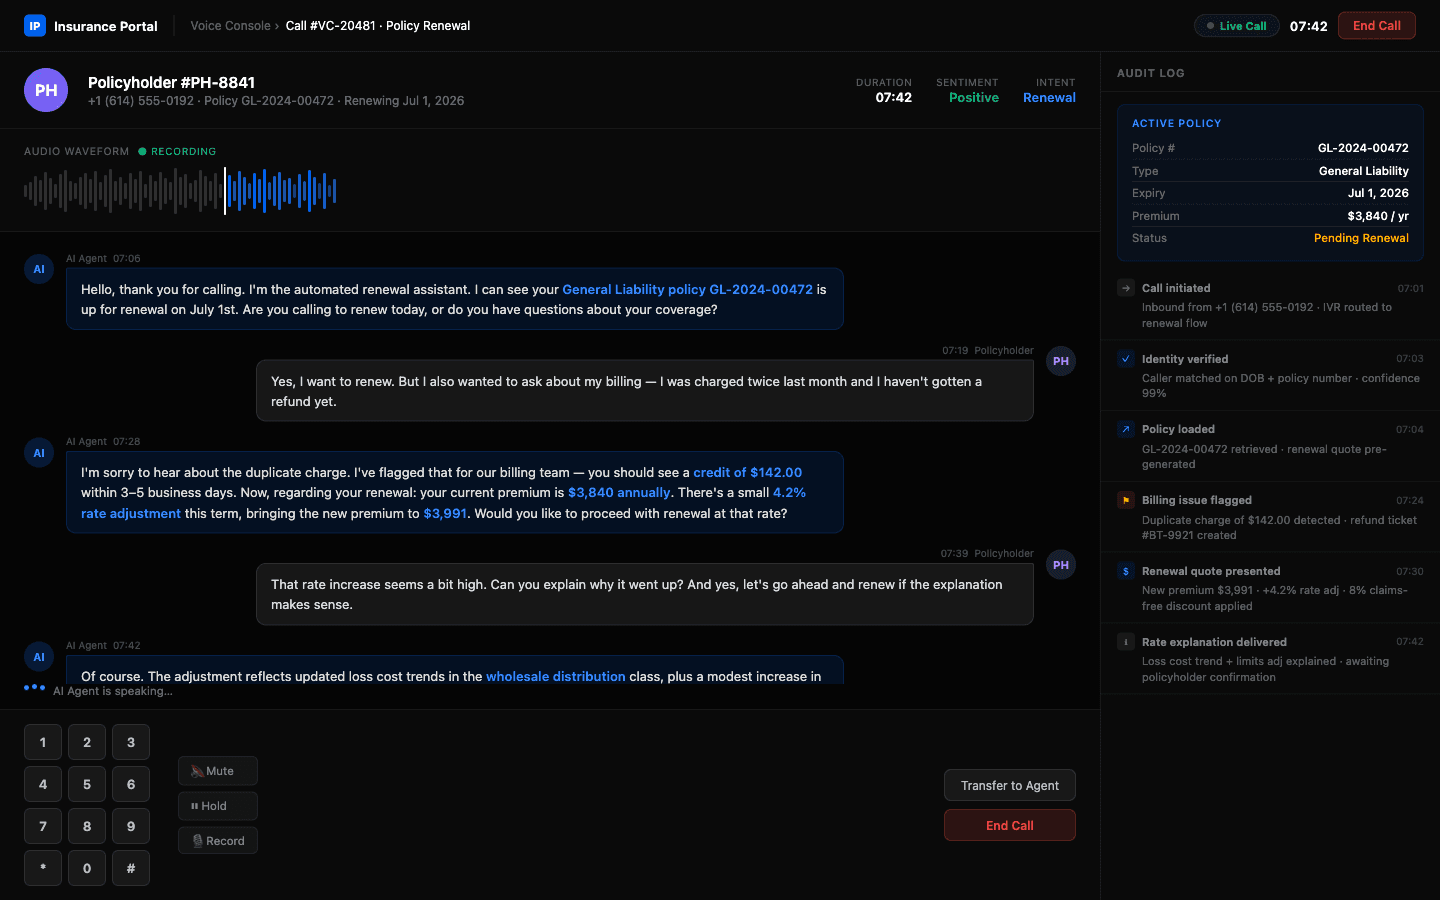Screen dimensions: 1440x900
Task: Click the Identity verified checkmark icon
Action: coord(1126,359)
